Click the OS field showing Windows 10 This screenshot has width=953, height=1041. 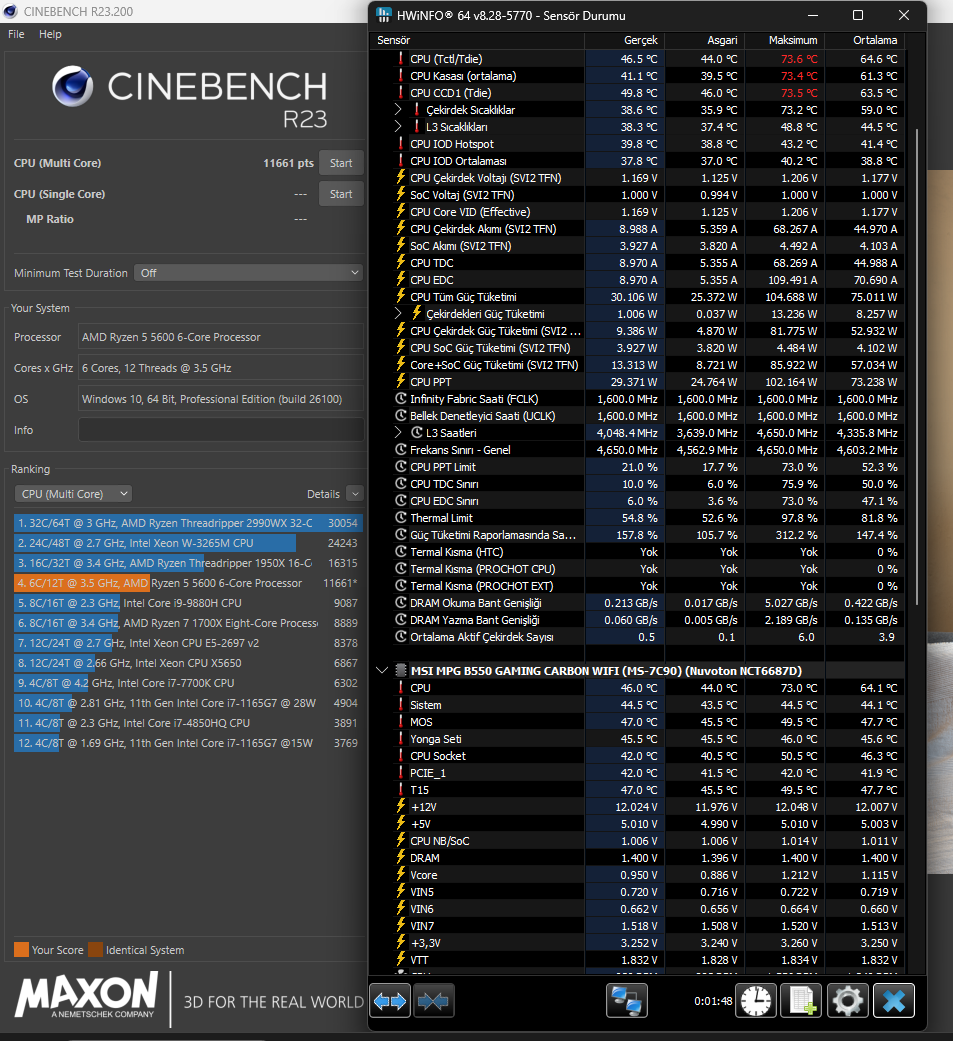(220, 399)
